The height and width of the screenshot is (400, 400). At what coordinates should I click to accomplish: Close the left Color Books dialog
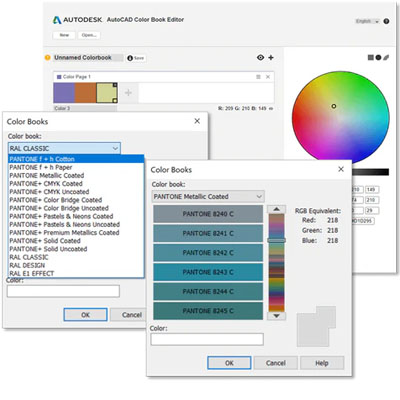[197, 121]
